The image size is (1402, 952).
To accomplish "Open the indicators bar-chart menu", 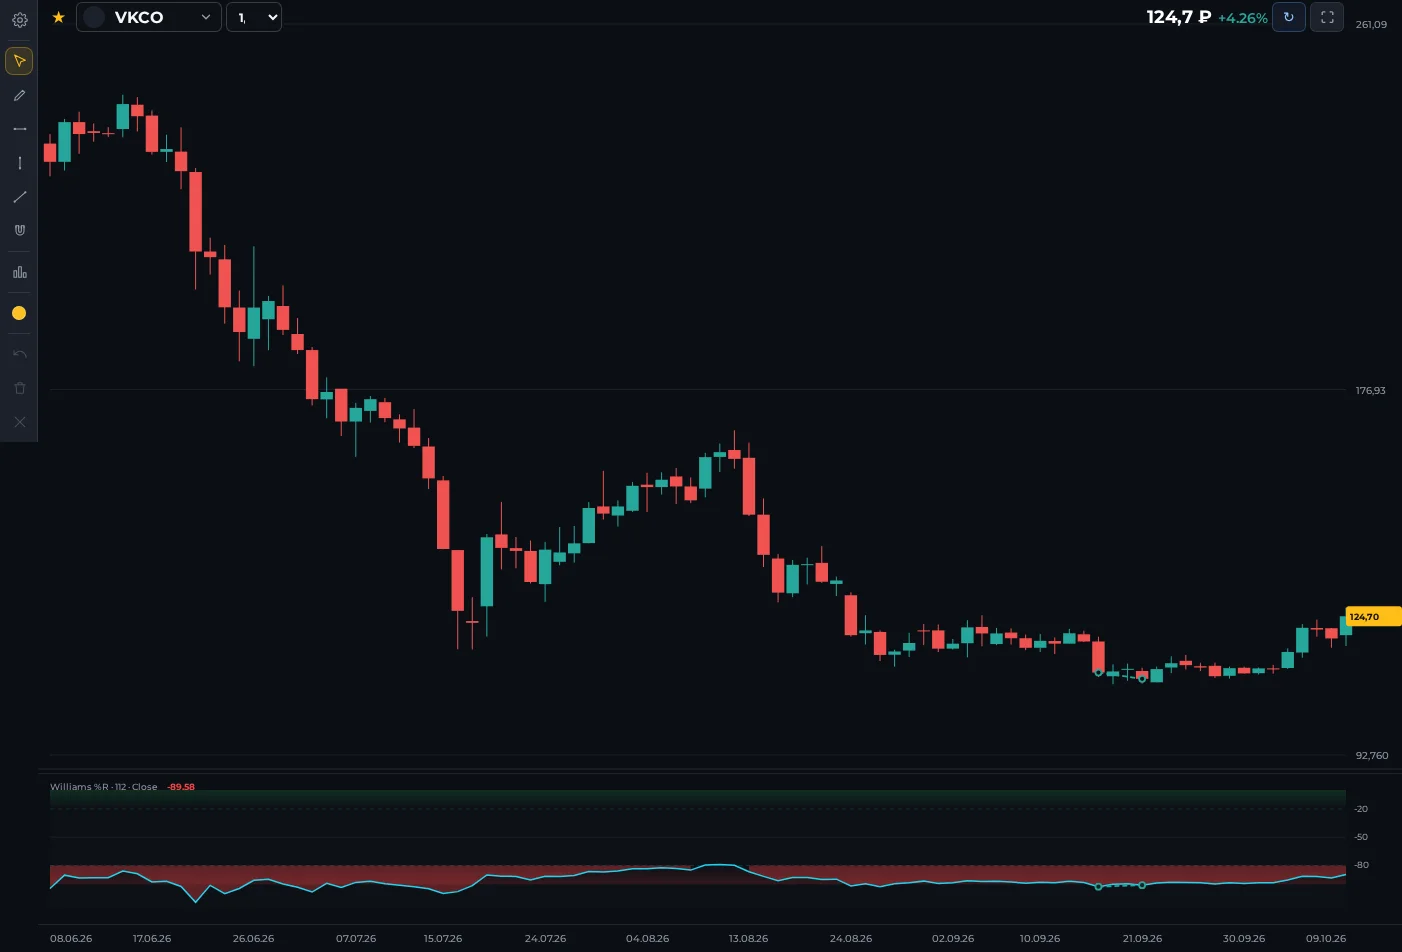I will (19, 272).
